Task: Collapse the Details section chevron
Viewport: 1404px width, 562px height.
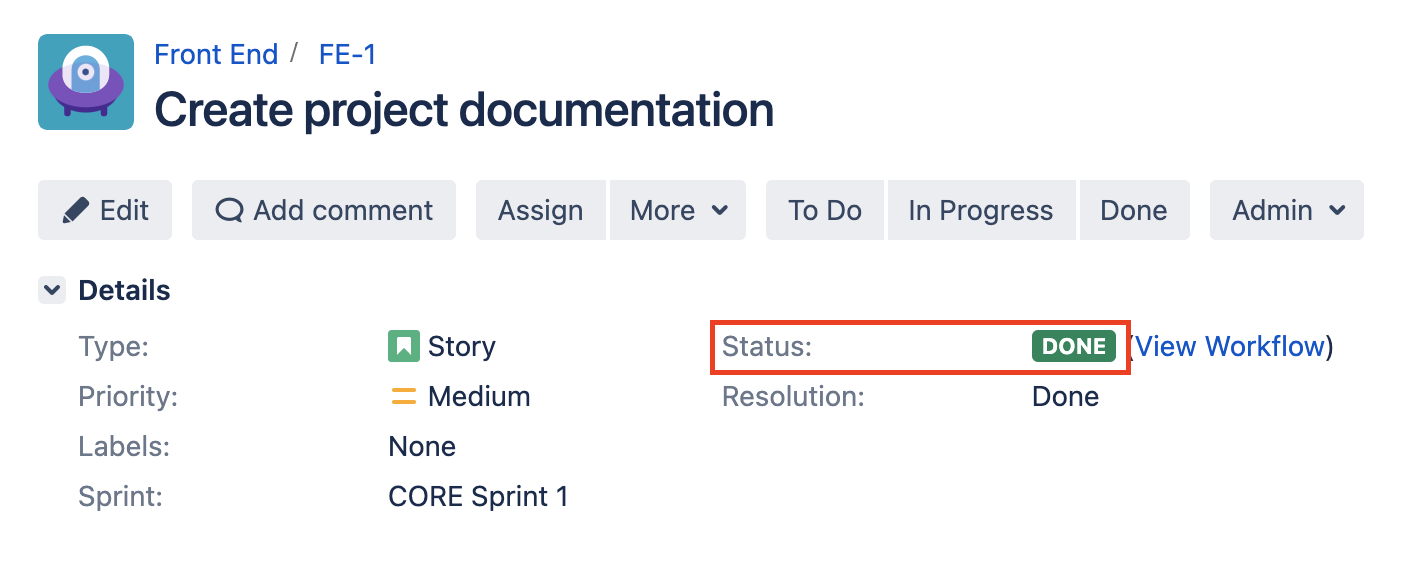Action: 52,291
